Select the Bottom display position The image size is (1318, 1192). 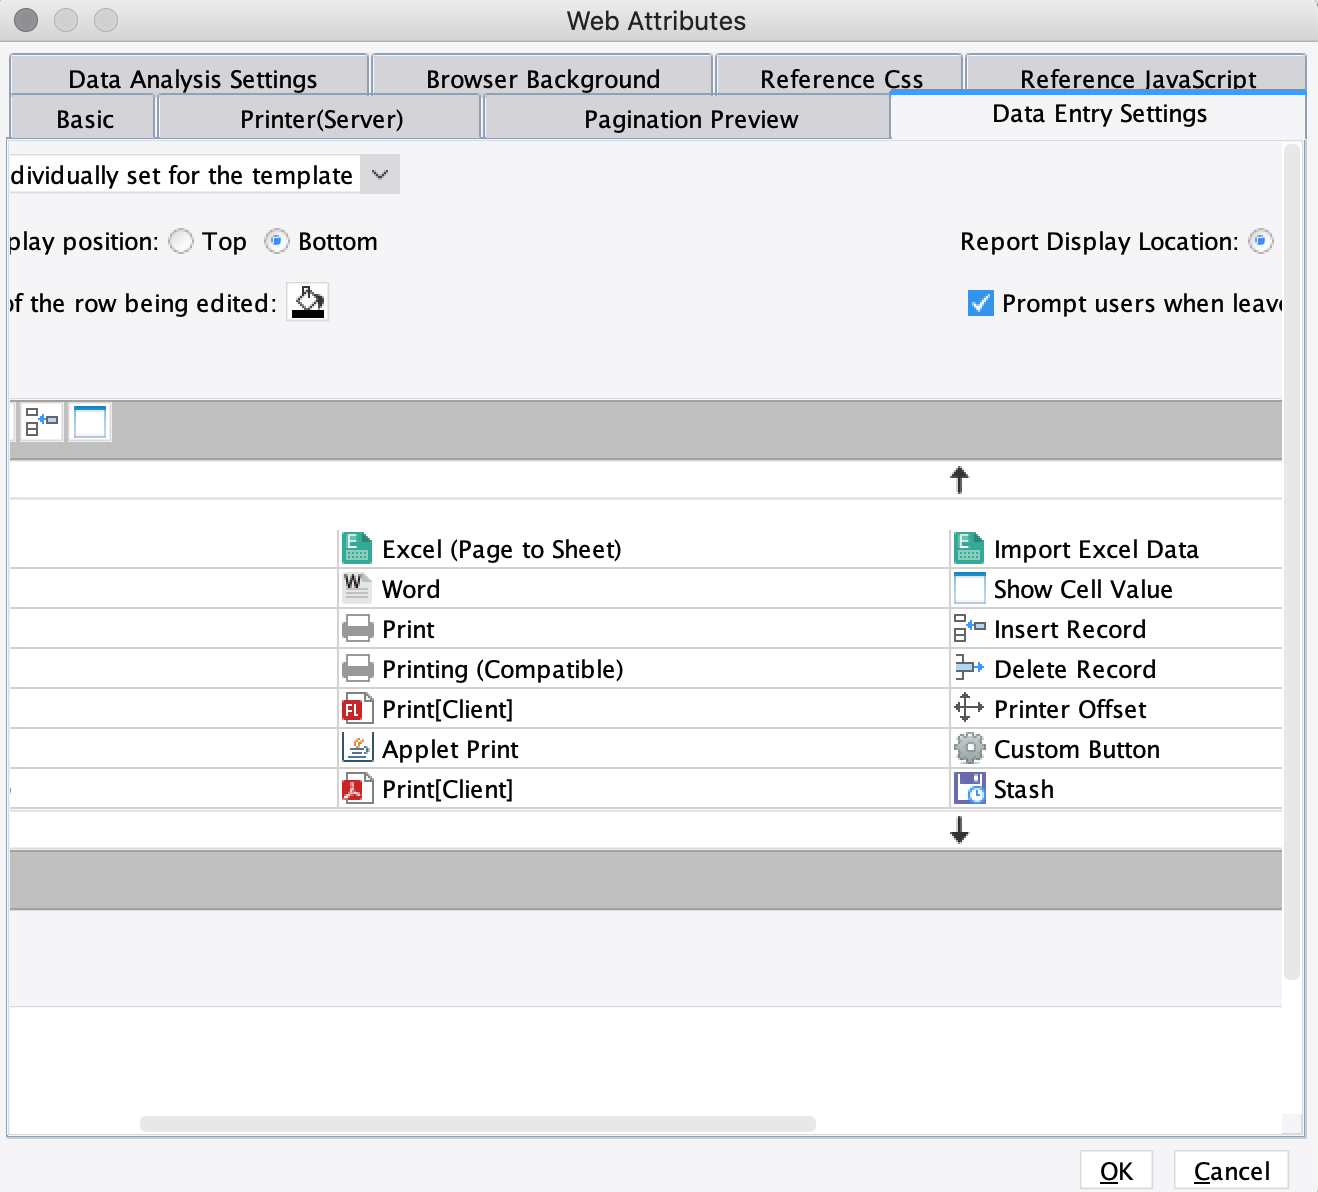276,241
